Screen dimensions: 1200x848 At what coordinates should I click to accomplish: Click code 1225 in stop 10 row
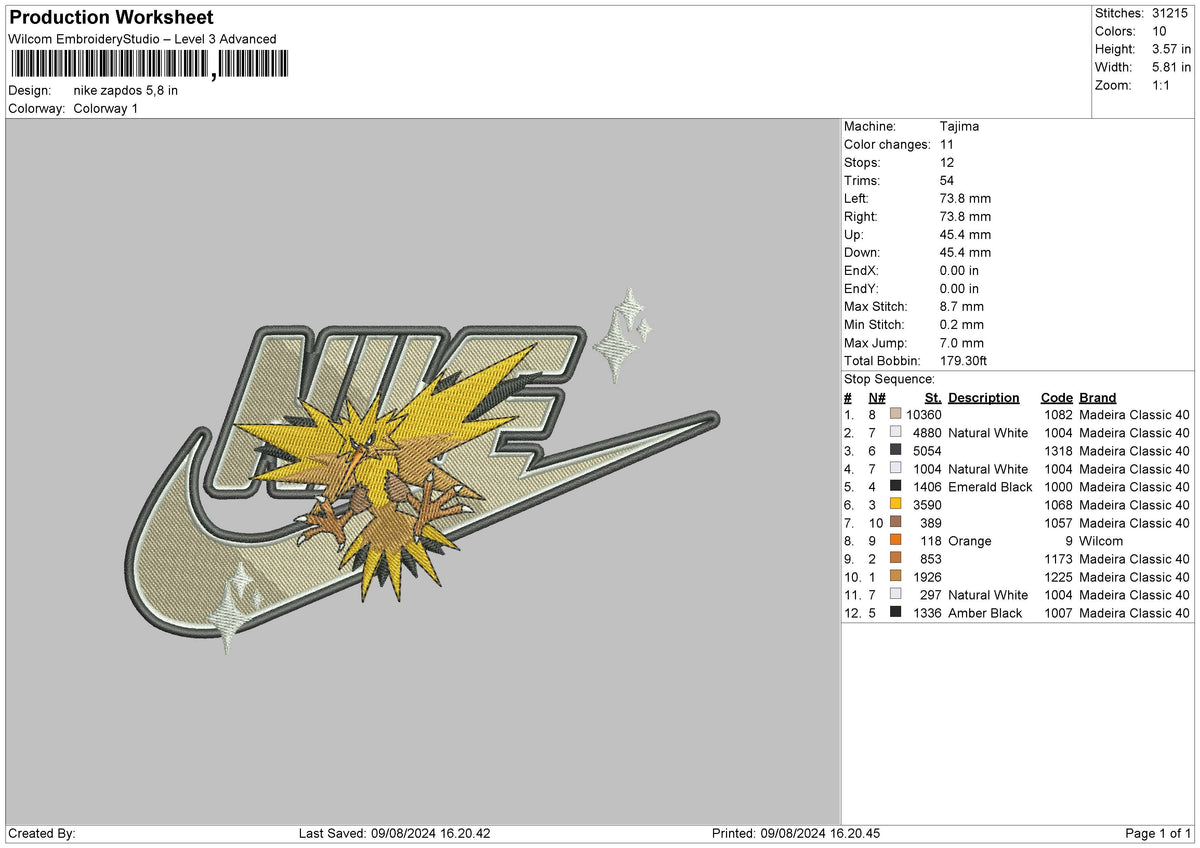click(1057, 577)
